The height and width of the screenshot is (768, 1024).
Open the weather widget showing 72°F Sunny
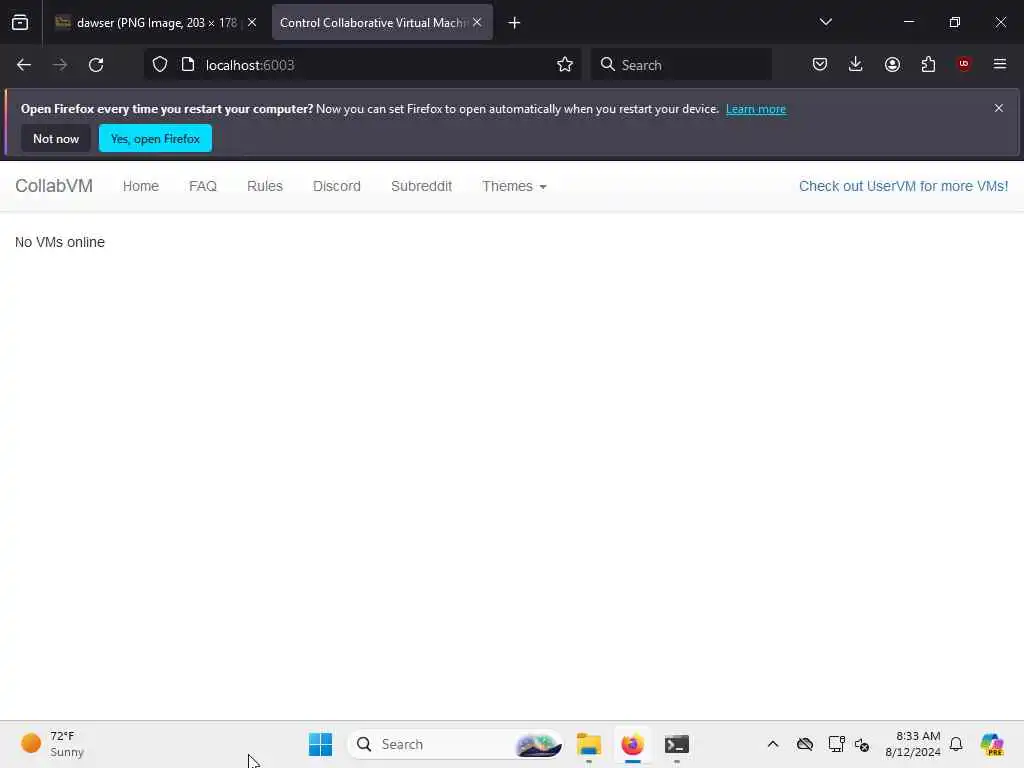[53, 744]
